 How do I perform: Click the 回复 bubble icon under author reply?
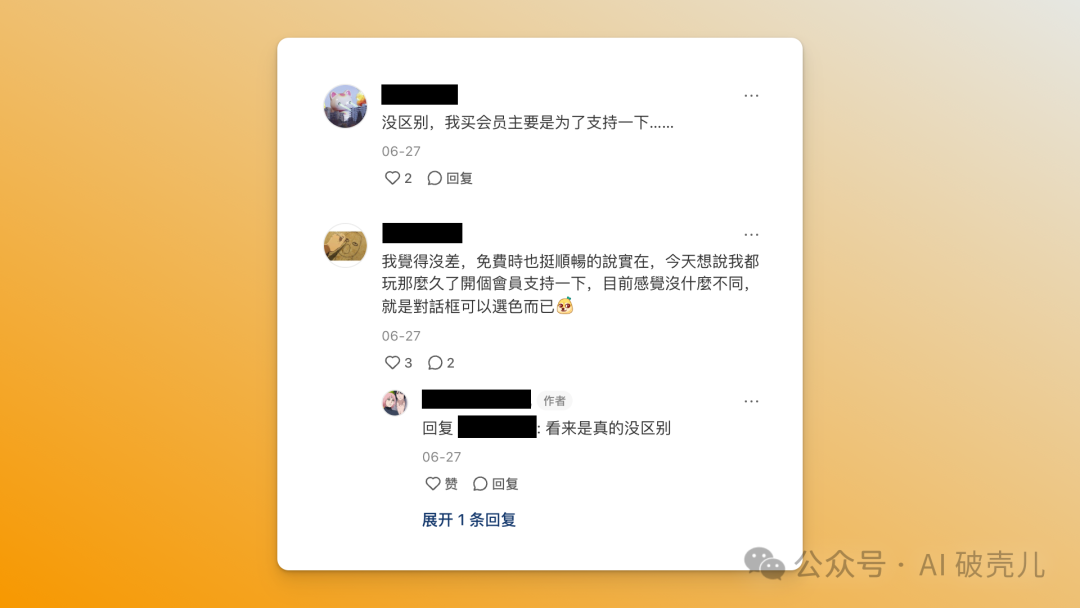click(480, 484)
